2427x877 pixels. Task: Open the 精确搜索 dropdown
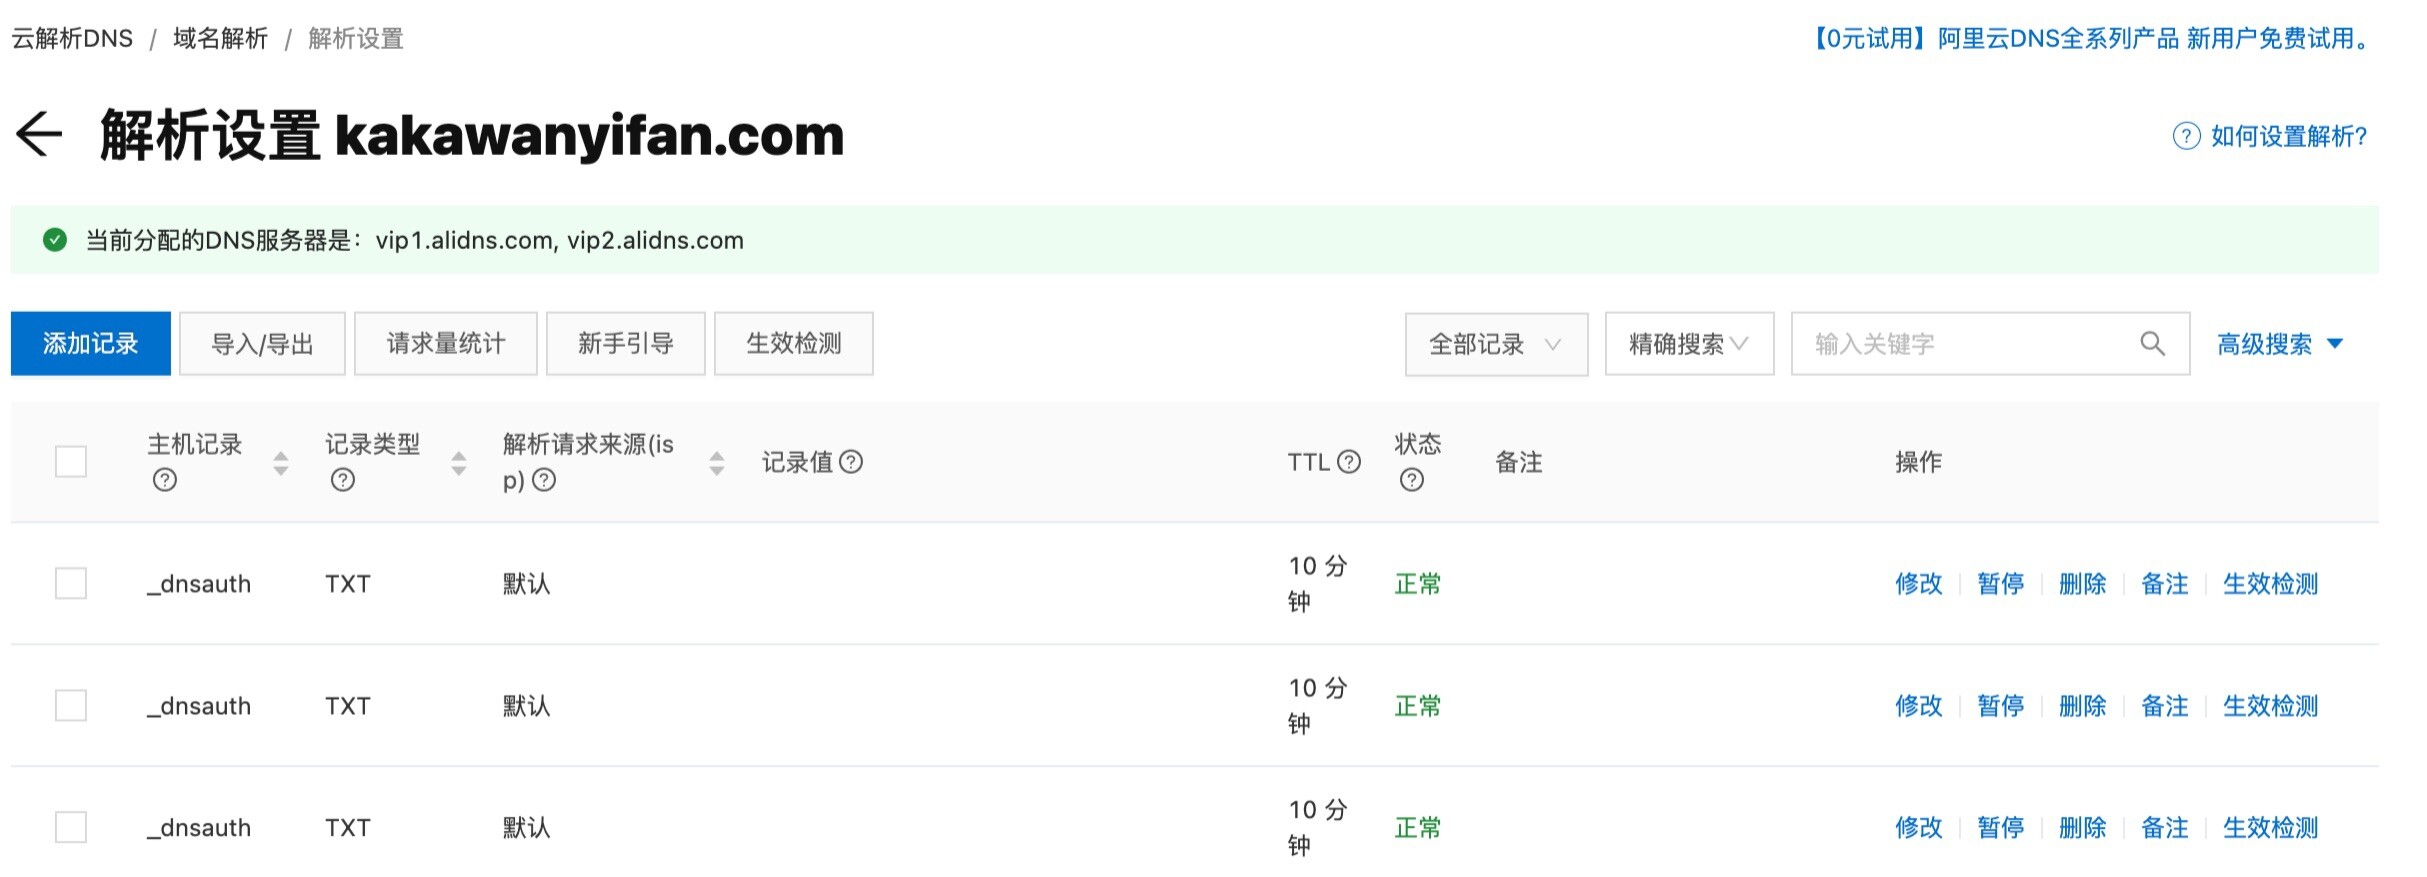coord(1688,344)
